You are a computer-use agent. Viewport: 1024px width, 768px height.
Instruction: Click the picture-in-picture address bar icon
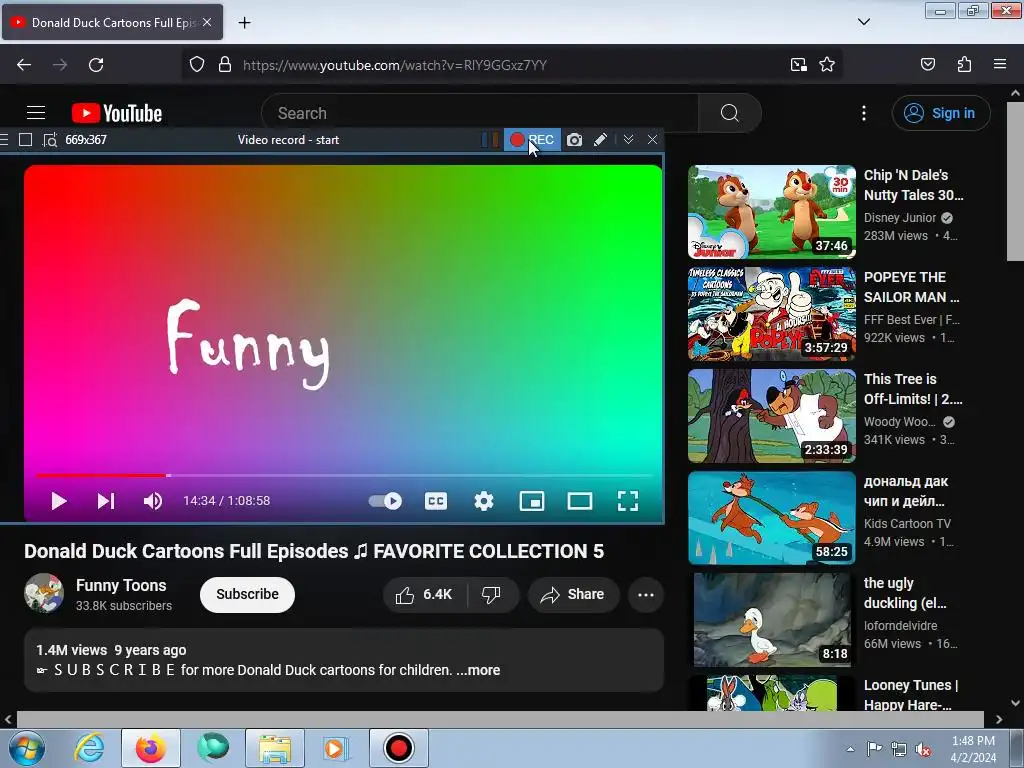point(798,65)
